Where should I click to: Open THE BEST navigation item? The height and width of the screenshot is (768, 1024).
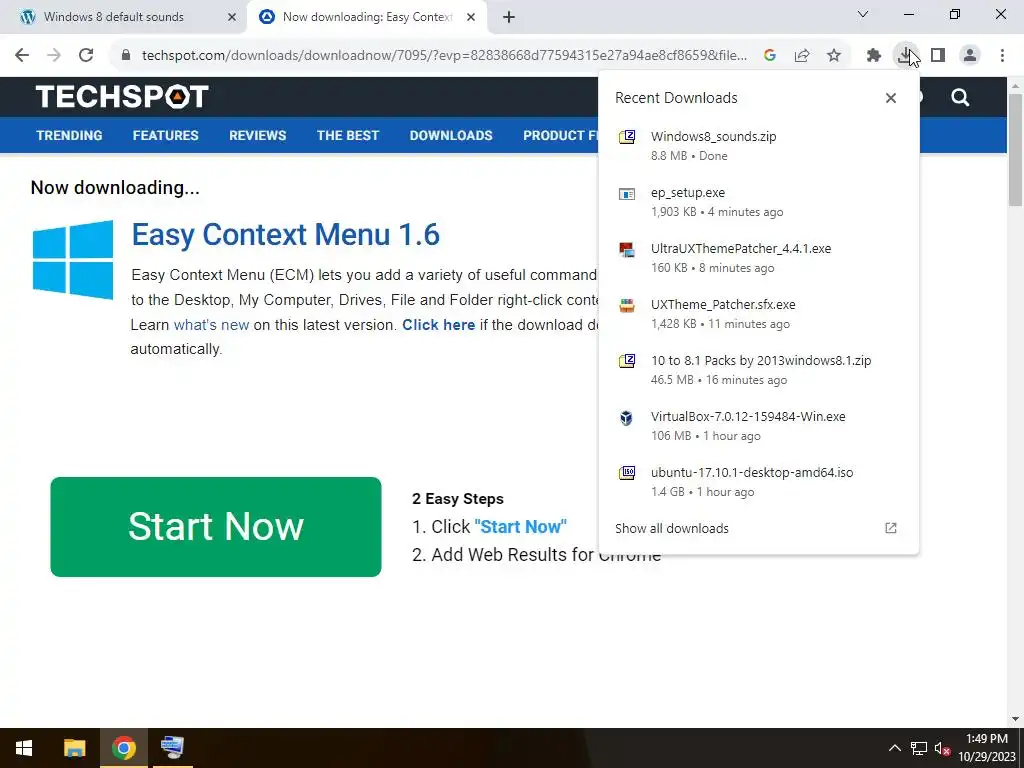pos(347,135)
